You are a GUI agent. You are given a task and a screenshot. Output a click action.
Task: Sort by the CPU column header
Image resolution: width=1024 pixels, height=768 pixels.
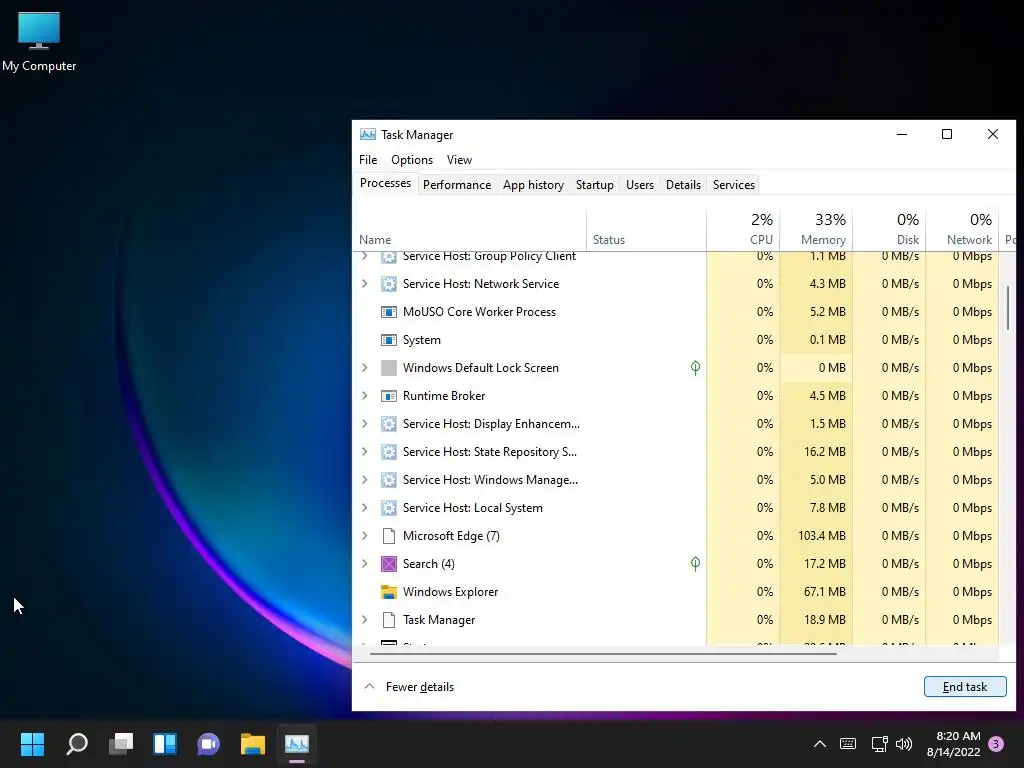(x=743, y=230)
